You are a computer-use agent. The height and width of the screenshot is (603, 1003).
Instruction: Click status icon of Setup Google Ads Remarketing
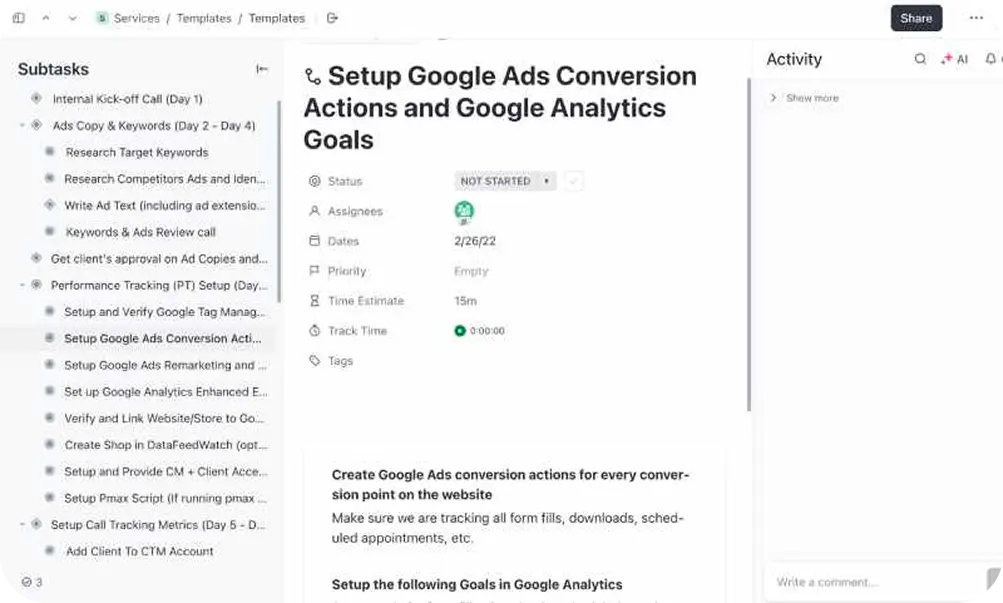coord(49,364)
